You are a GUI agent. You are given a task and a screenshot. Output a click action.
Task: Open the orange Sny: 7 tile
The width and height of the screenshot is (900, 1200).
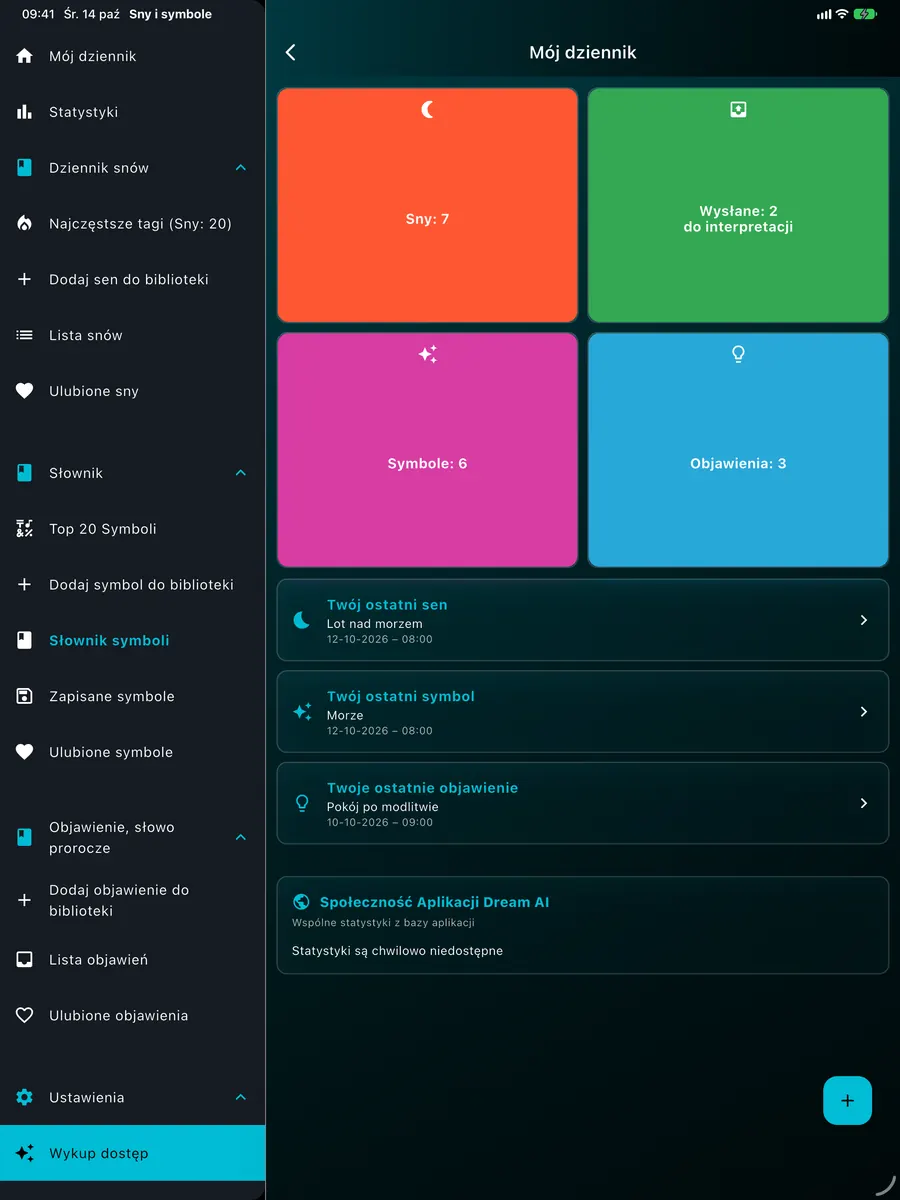(427, 205)
